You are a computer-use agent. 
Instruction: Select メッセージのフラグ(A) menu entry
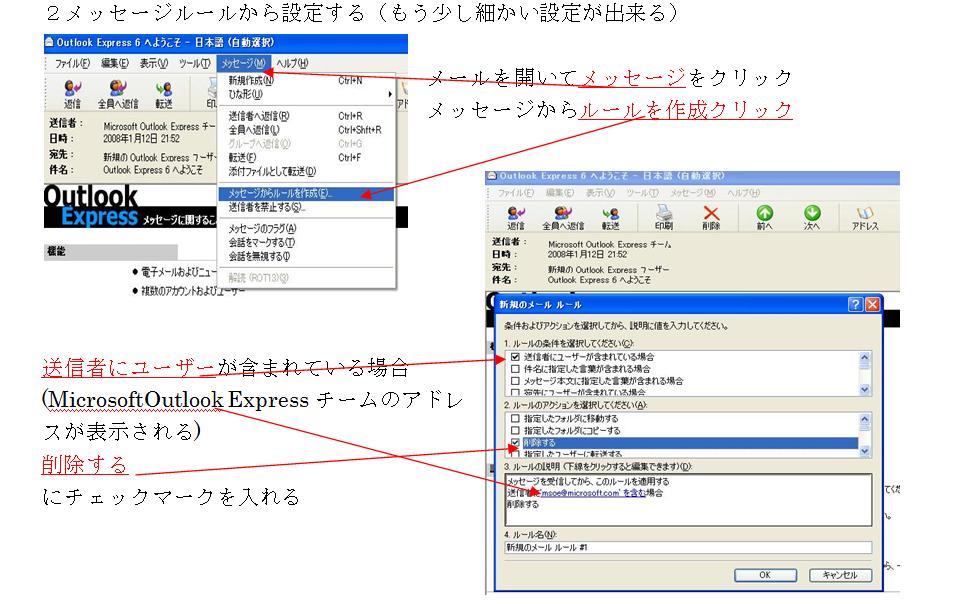pyautogui.click(x=307, y=229)
